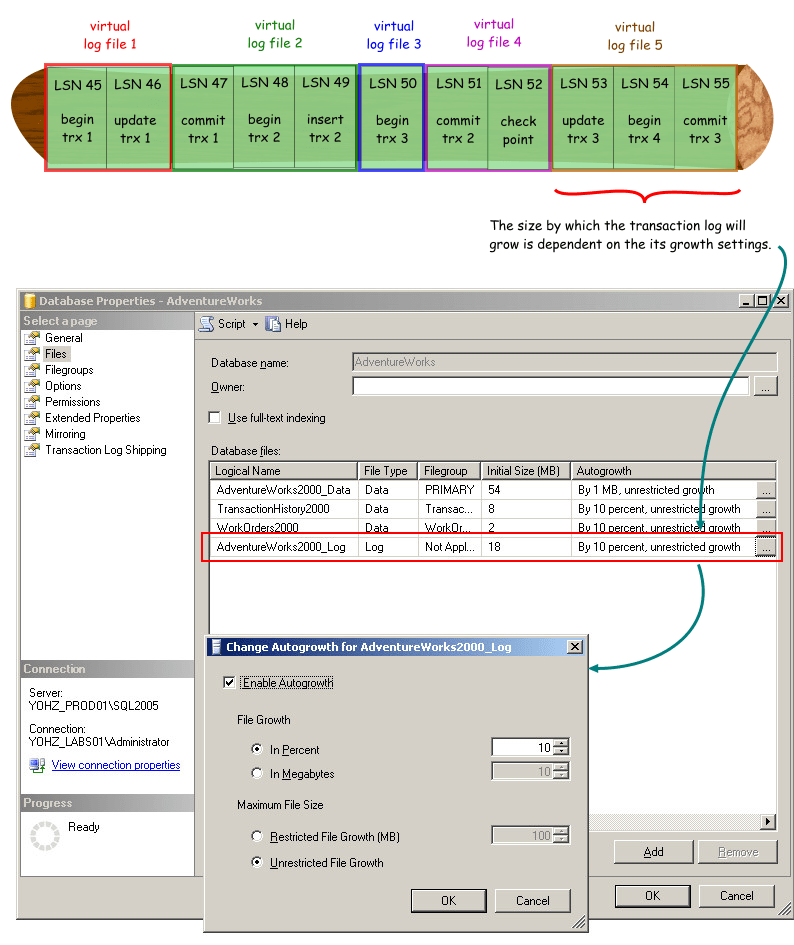Click initial size 18 cell of log file
This screenshot has width=794, height=945.
(x=525, y=547)
